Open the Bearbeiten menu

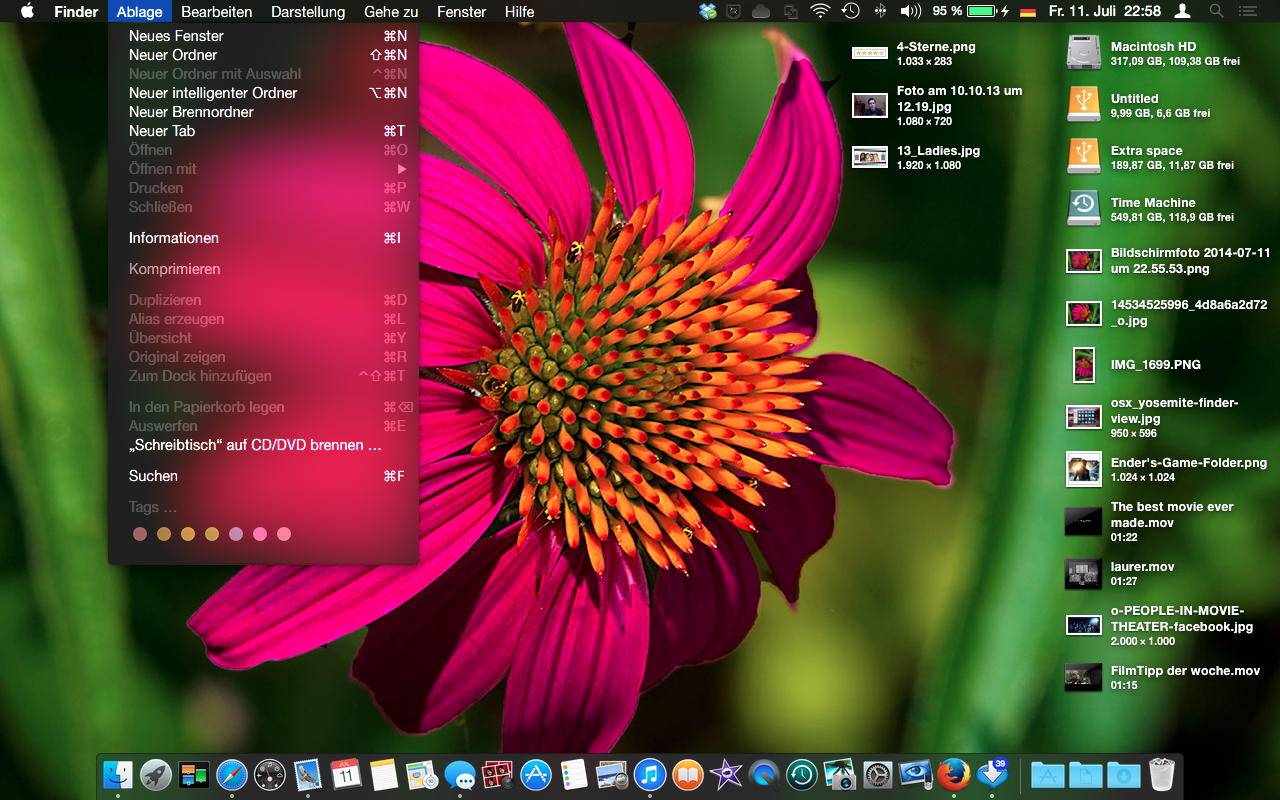tap(216, 12)
